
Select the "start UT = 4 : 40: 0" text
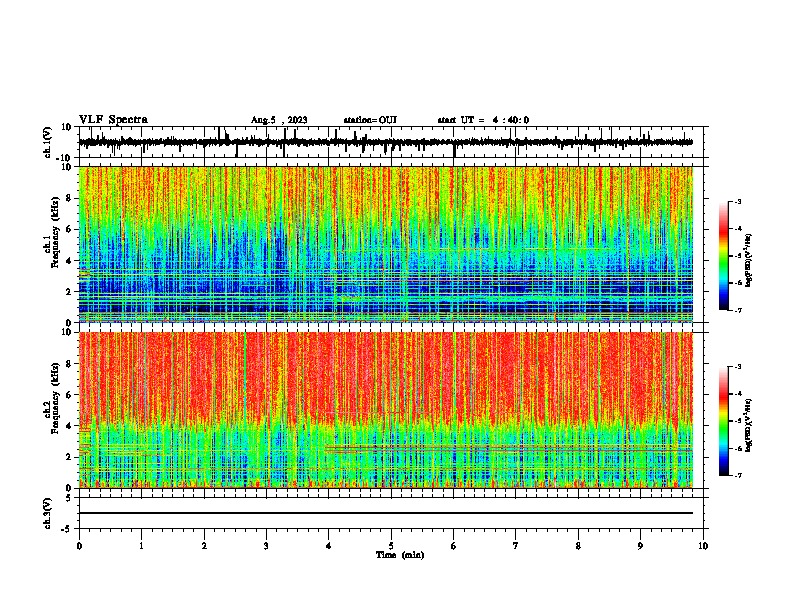point(483,120)
